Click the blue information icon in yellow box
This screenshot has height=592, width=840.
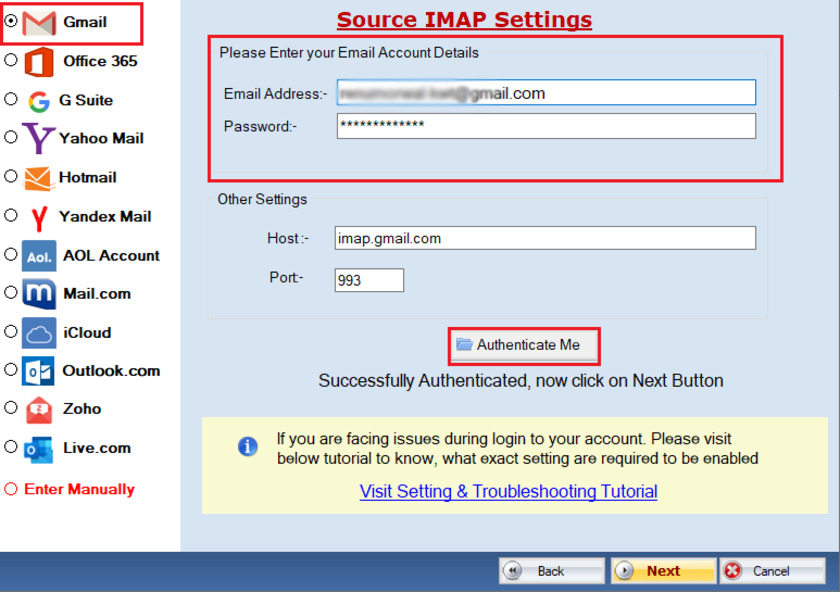click(x=248, y=446)
